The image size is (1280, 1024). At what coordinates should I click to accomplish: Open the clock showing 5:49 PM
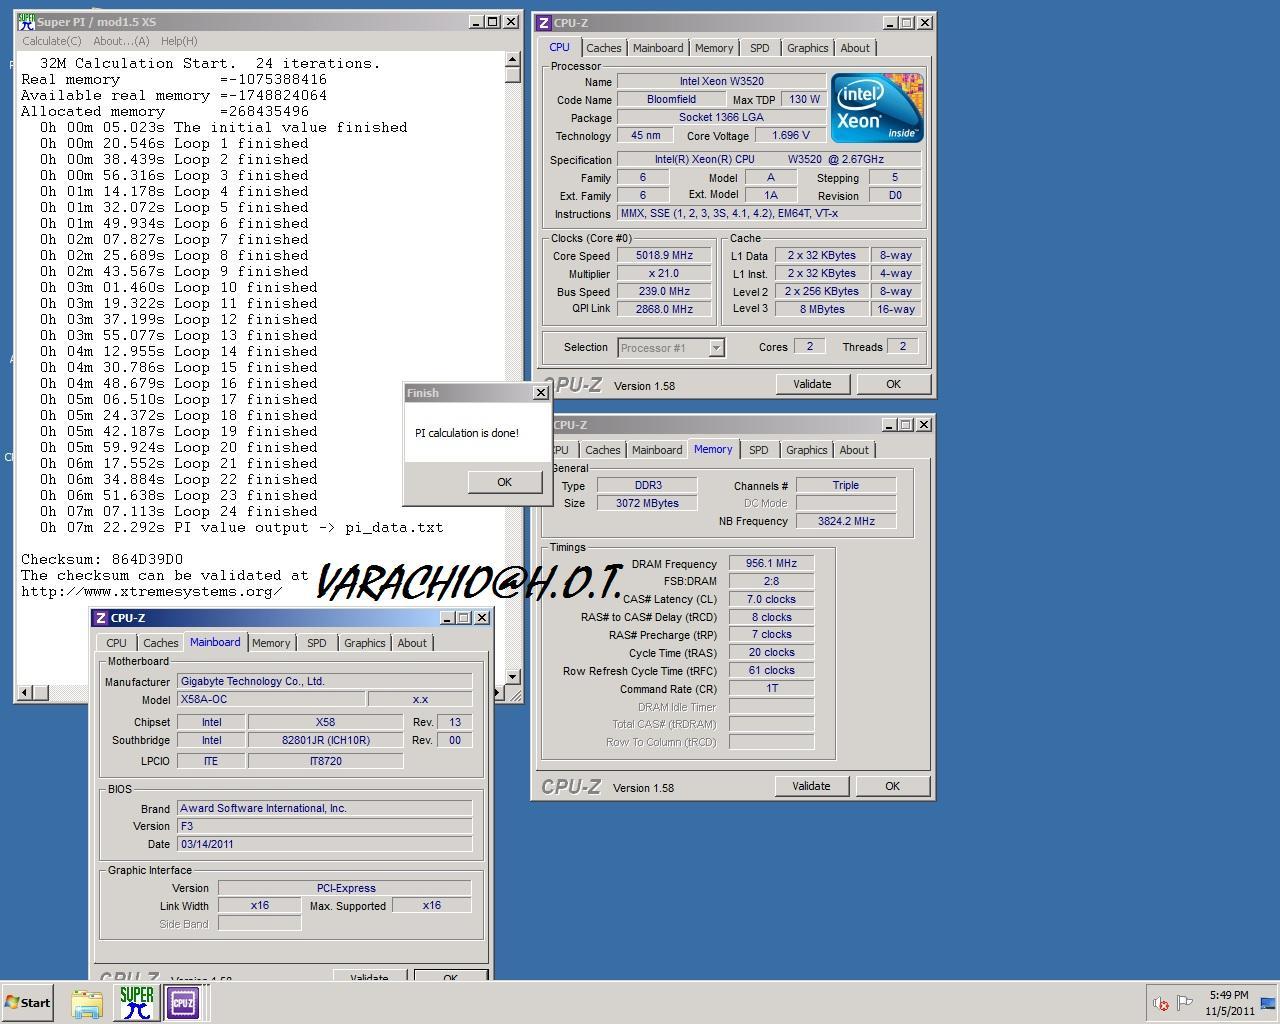point(1229,1003)
